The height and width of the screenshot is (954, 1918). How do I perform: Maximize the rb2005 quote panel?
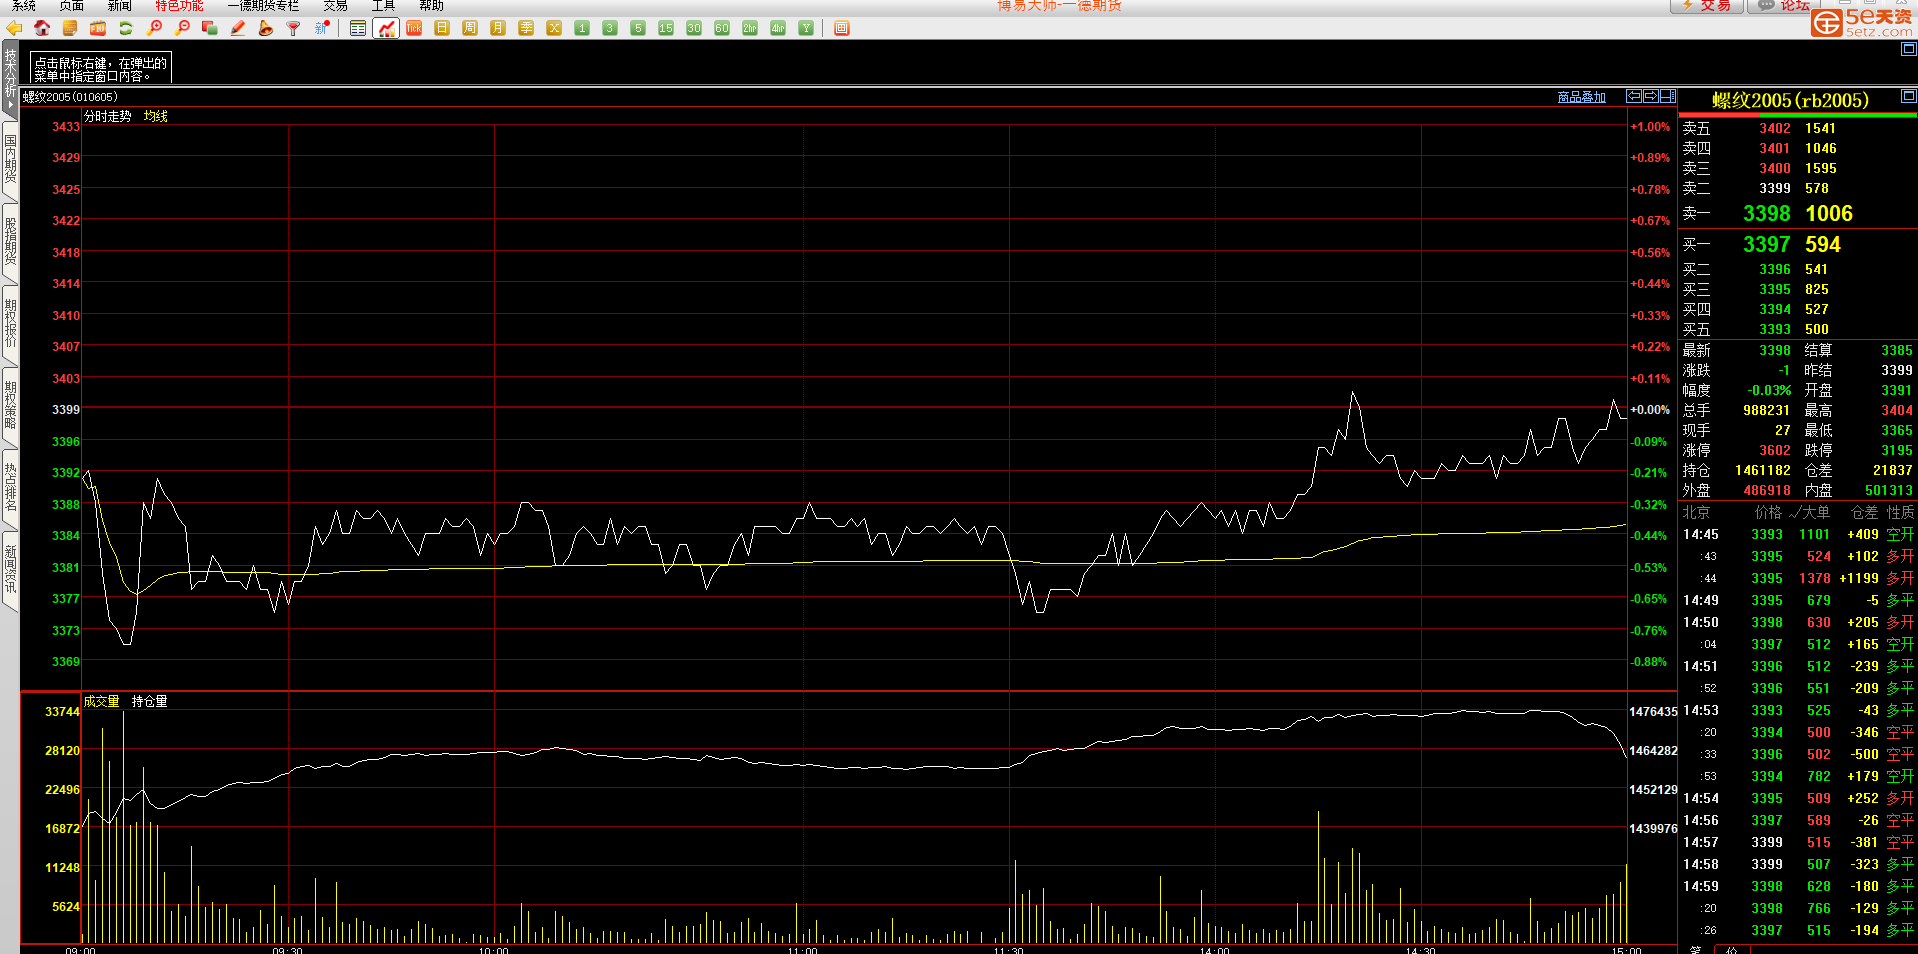coord(1908,97)
